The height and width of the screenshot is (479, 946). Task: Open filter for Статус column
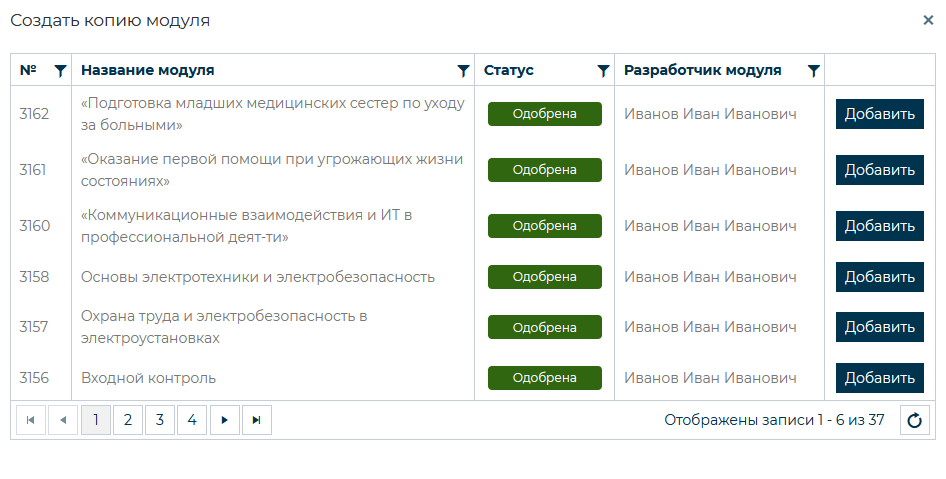(x=603, y=70)
